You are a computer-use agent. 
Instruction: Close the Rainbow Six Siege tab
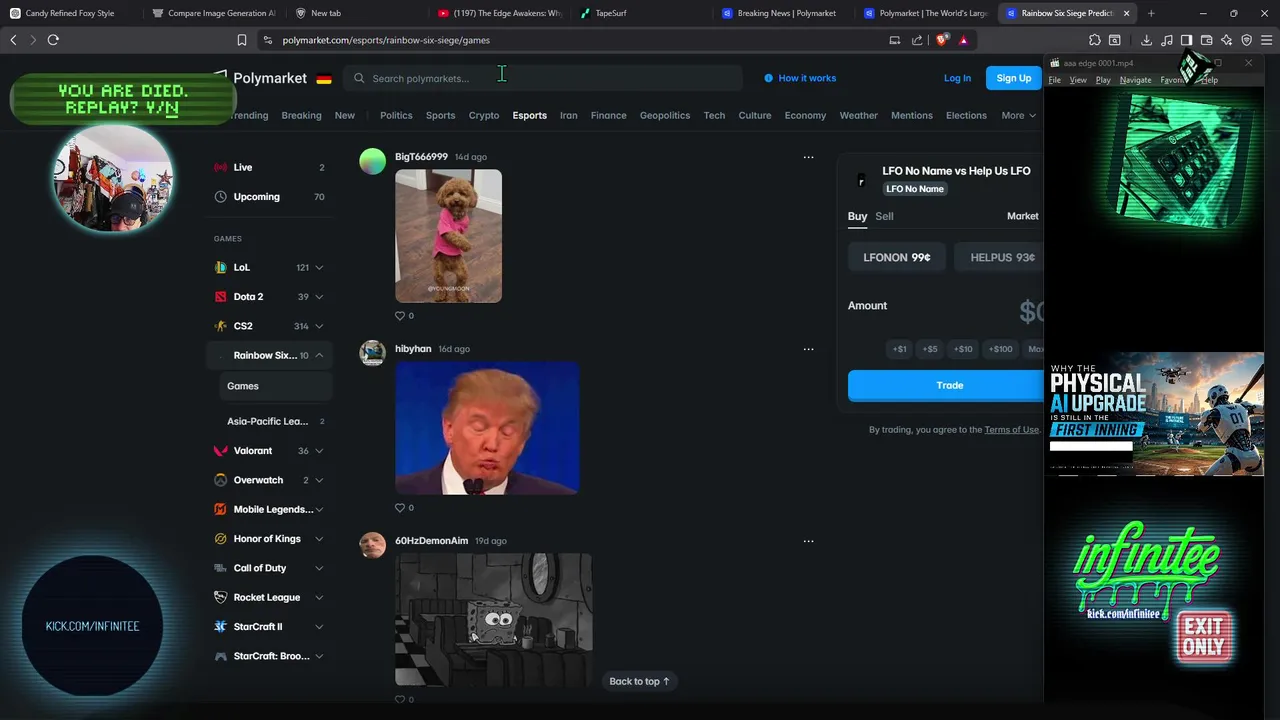click(x=1126, y=13)
